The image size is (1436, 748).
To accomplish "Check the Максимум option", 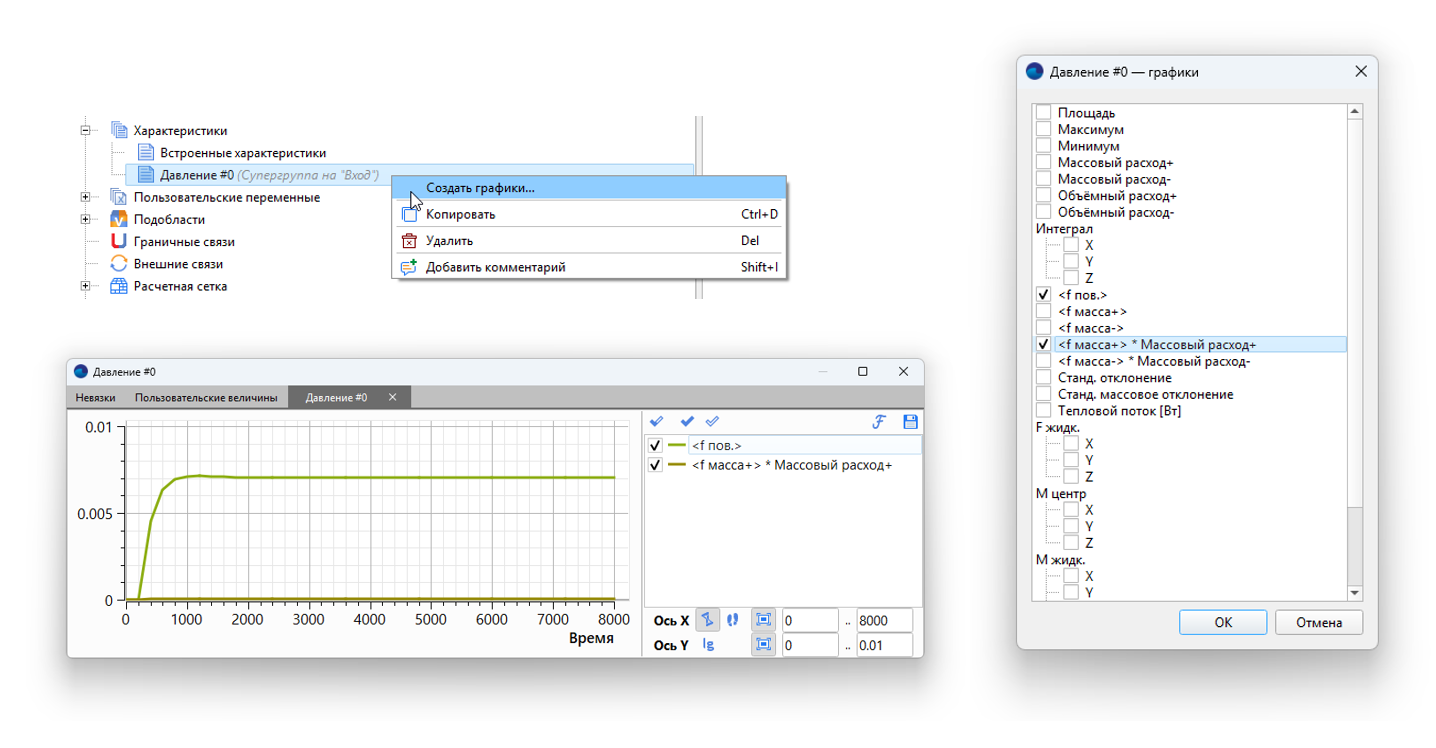I will 1044,130.
